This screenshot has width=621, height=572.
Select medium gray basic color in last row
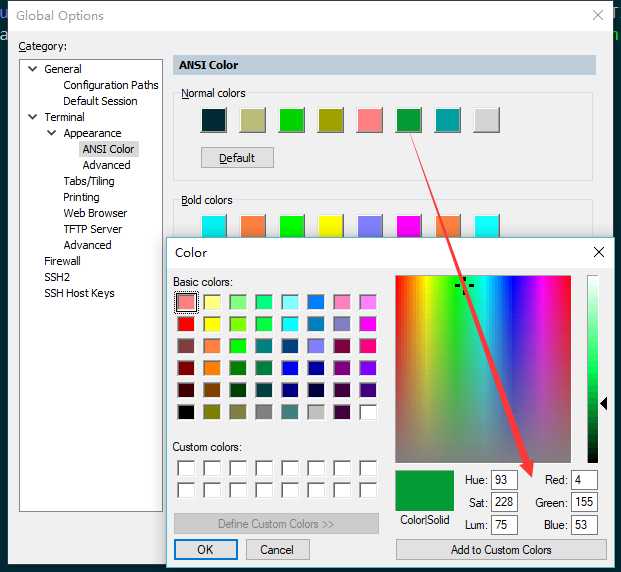point(264,412)
